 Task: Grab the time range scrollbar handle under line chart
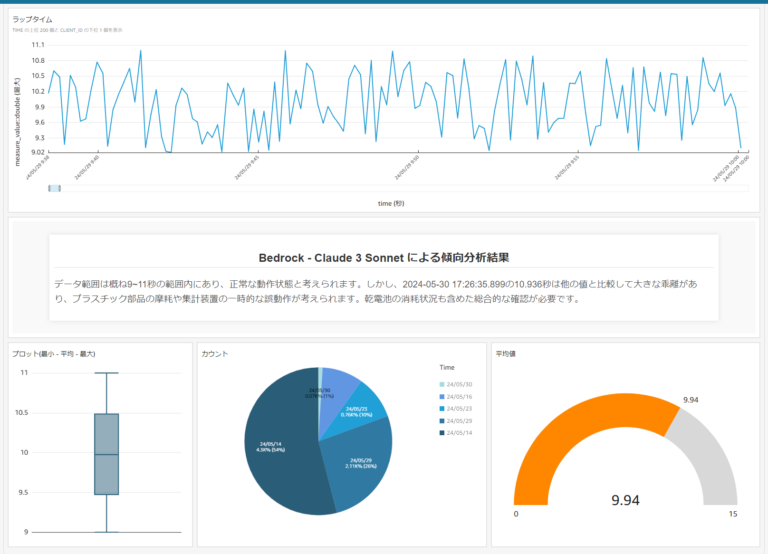[x=54, y=189]
